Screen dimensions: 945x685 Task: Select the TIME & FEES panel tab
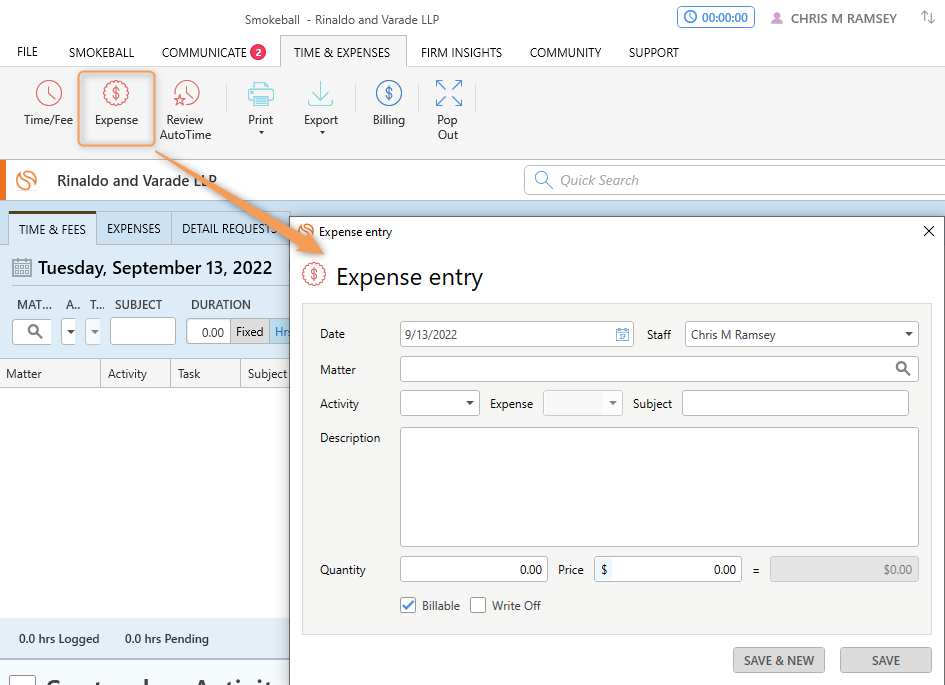pos(52,229)
